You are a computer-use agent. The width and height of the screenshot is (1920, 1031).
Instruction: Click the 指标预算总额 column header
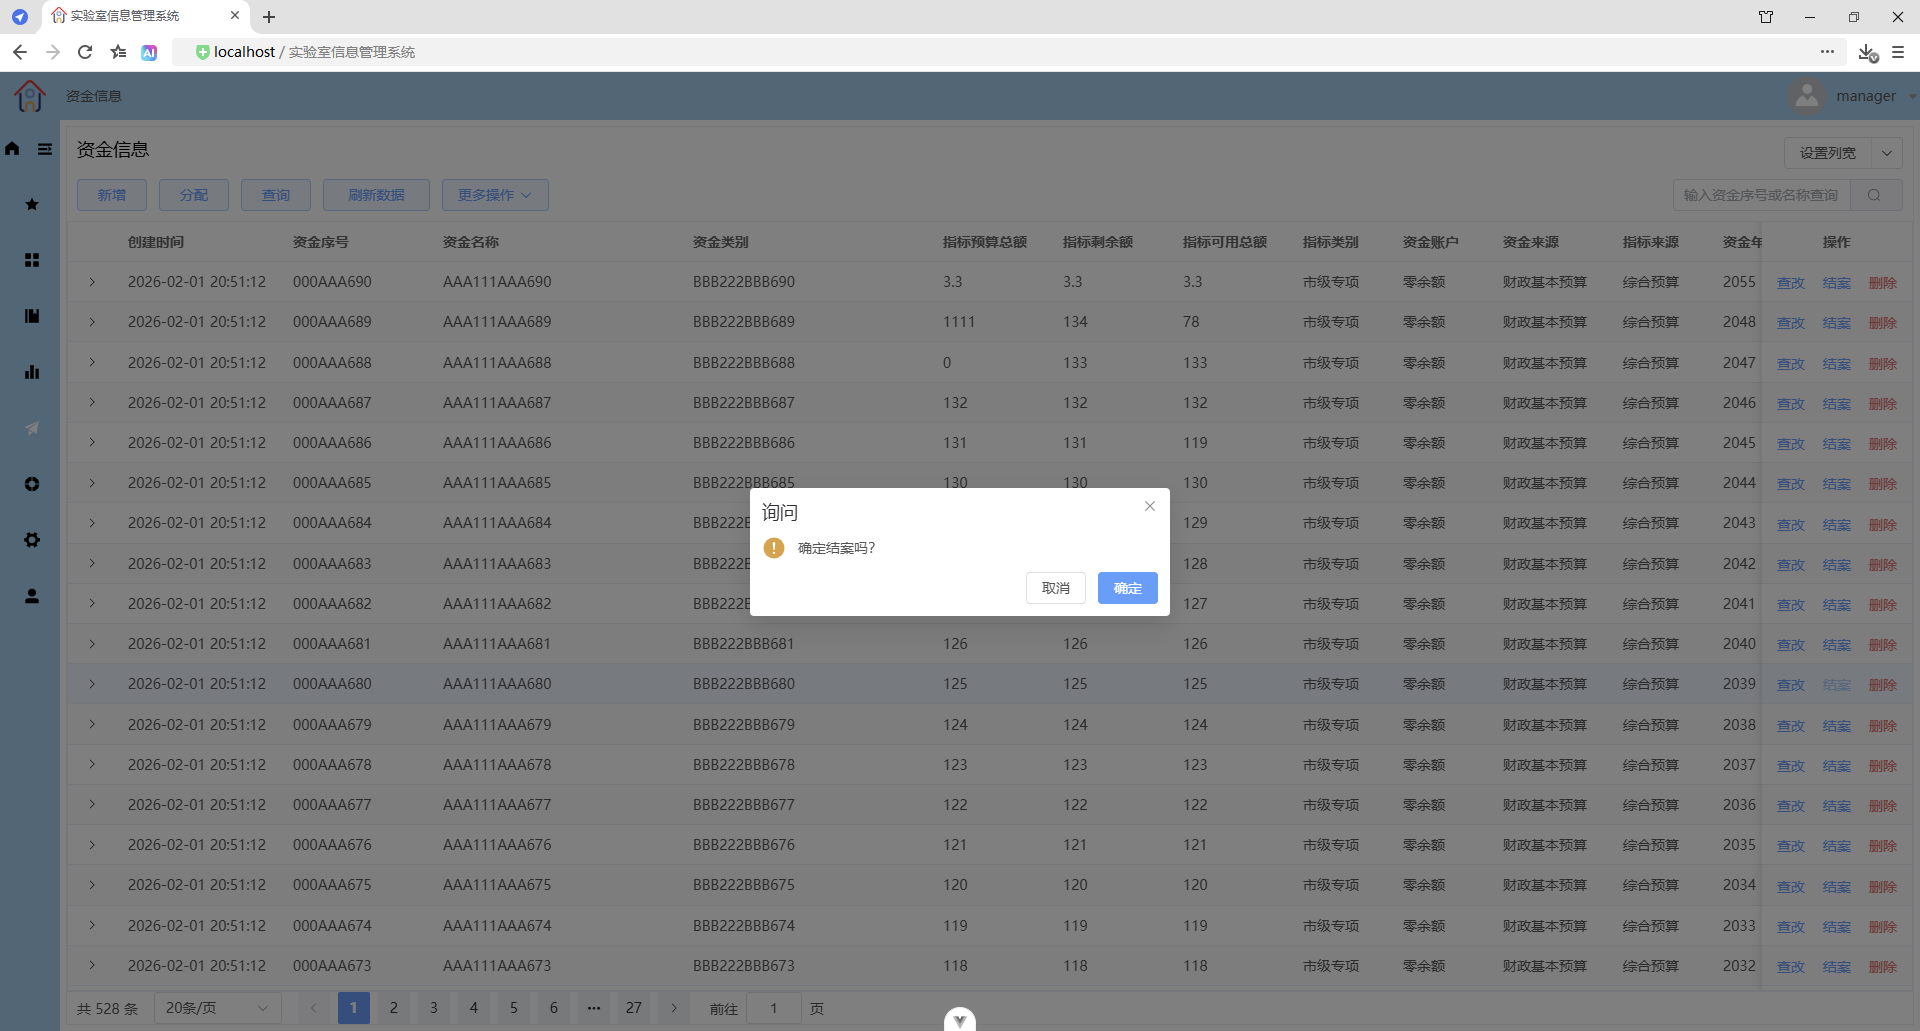click(985, 242)
